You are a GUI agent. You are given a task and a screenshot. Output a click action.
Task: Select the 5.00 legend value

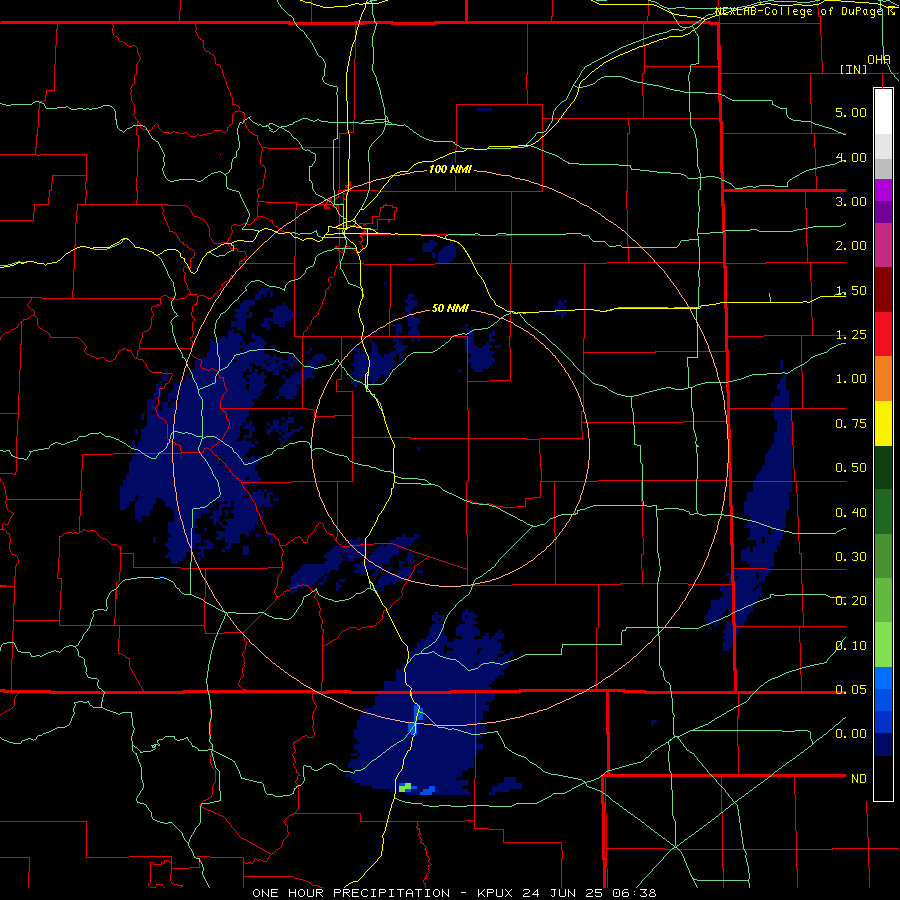point(851,112)
